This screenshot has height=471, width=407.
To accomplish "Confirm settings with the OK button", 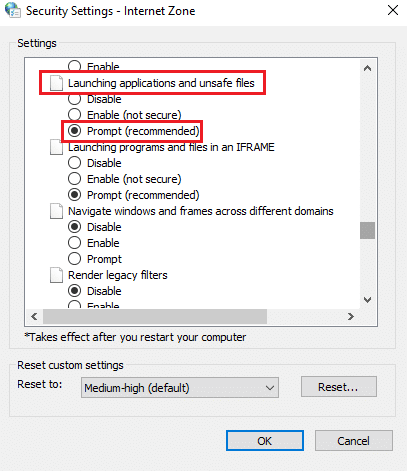I will click(265, 441).
